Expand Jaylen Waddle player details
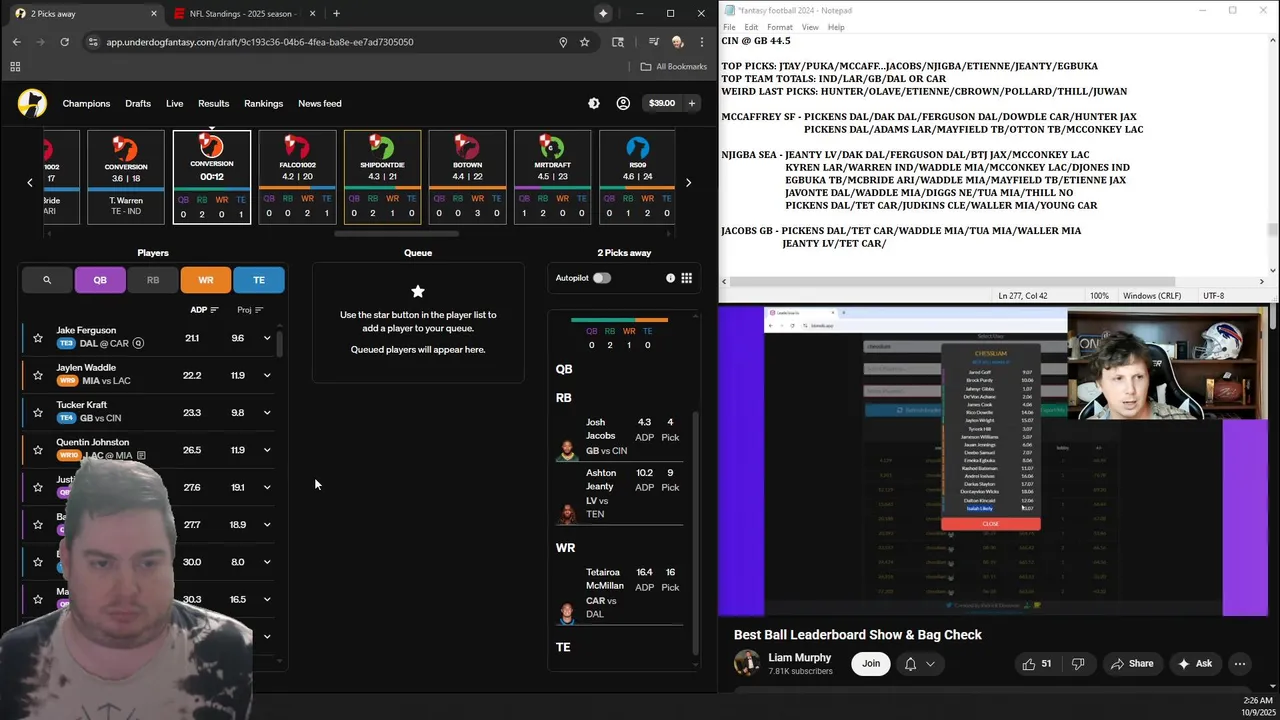The width and height of the screenshot is (1280, 720). click(267, 375)
